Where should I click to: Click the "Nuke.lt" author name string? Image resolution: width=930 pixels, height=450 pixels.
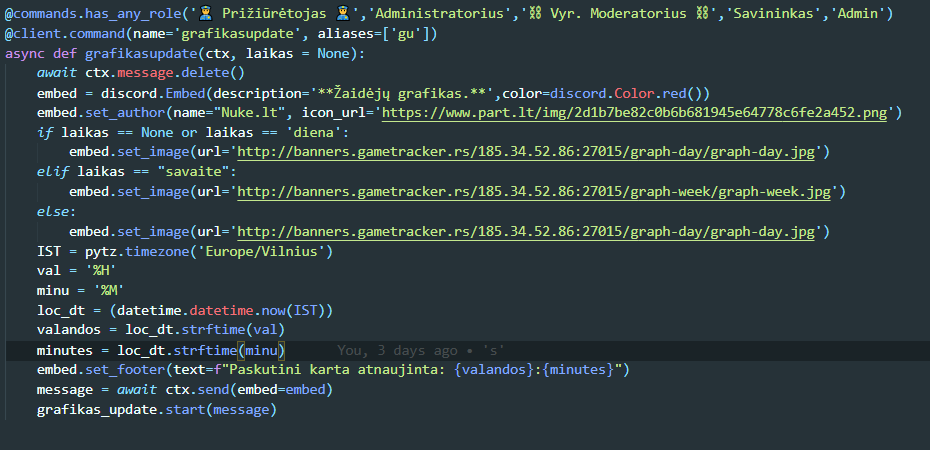[253, 113]
